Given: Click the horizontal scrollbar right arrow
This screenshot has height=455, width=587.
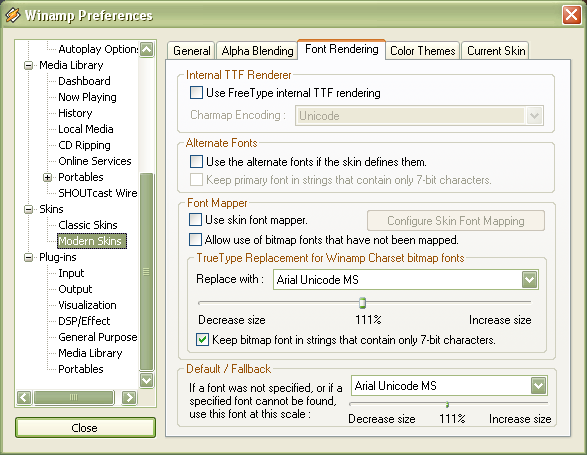Looking at the screenshot, I should pyautogui.click(x=129, y=397).
